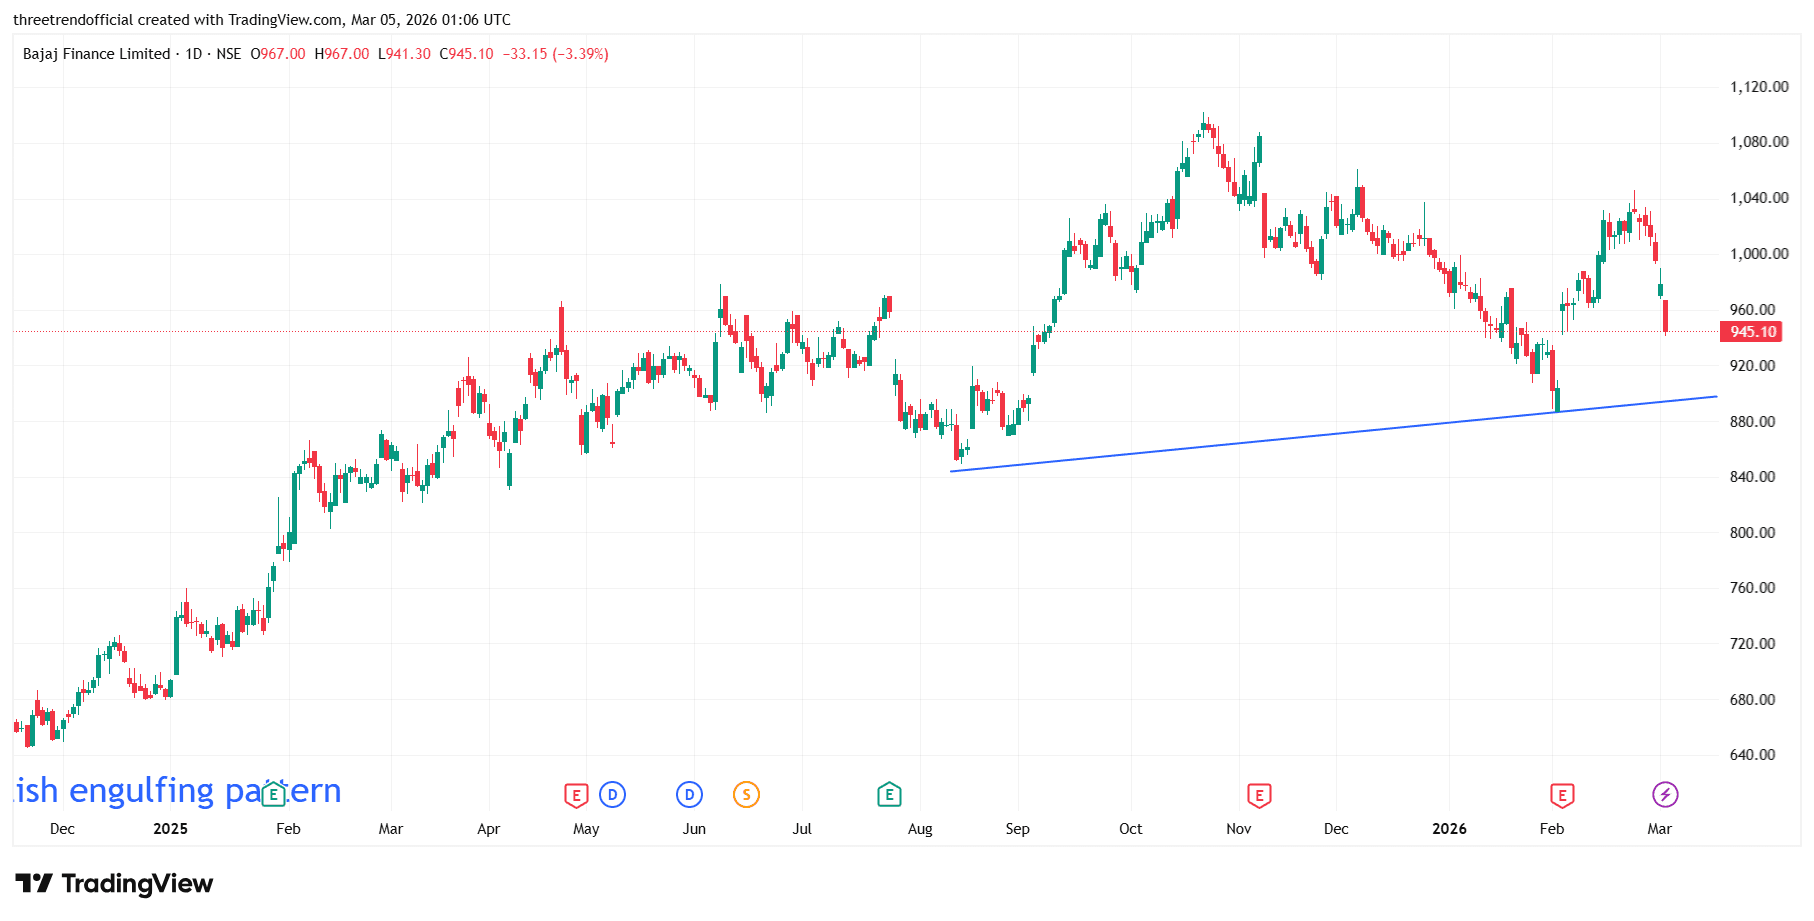Click the green earnings marker overlapping the pattern text

pos(273,795)
